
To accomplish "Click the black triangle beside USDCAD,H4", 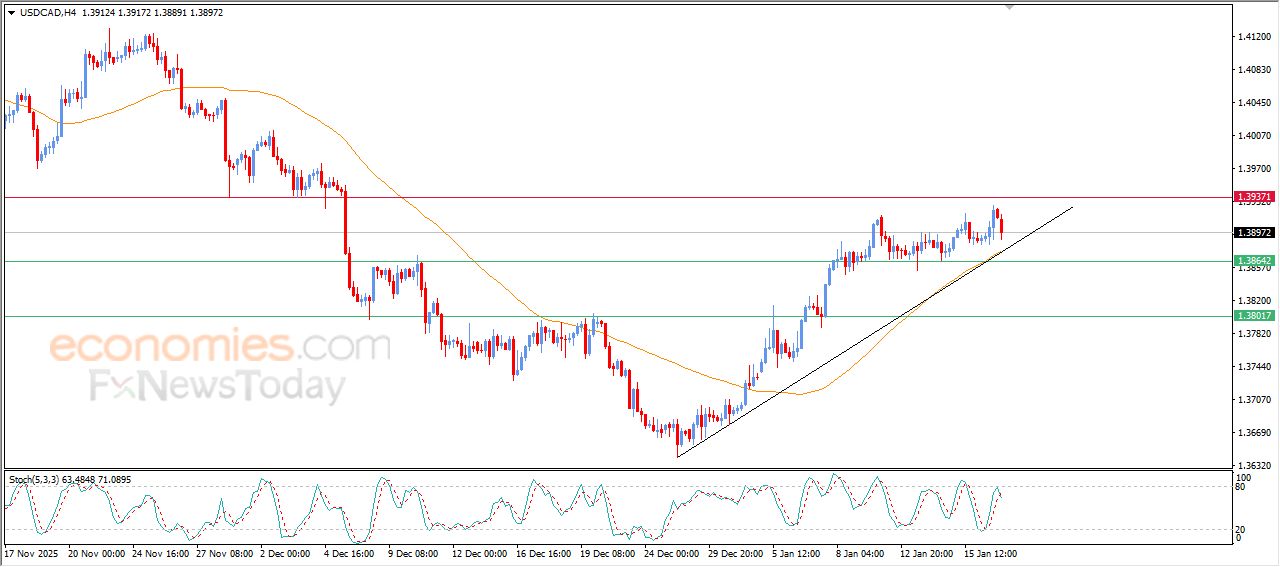I will 11,13.
